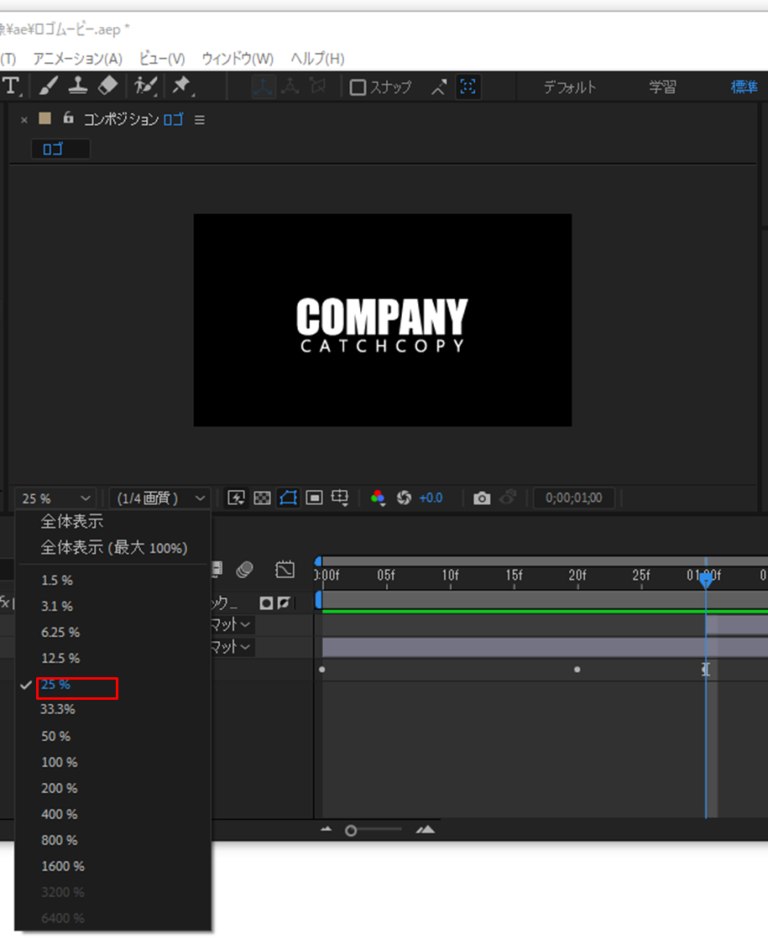Toggle the transparency grid button
This screenshot has height=944, width=768.
262,498
